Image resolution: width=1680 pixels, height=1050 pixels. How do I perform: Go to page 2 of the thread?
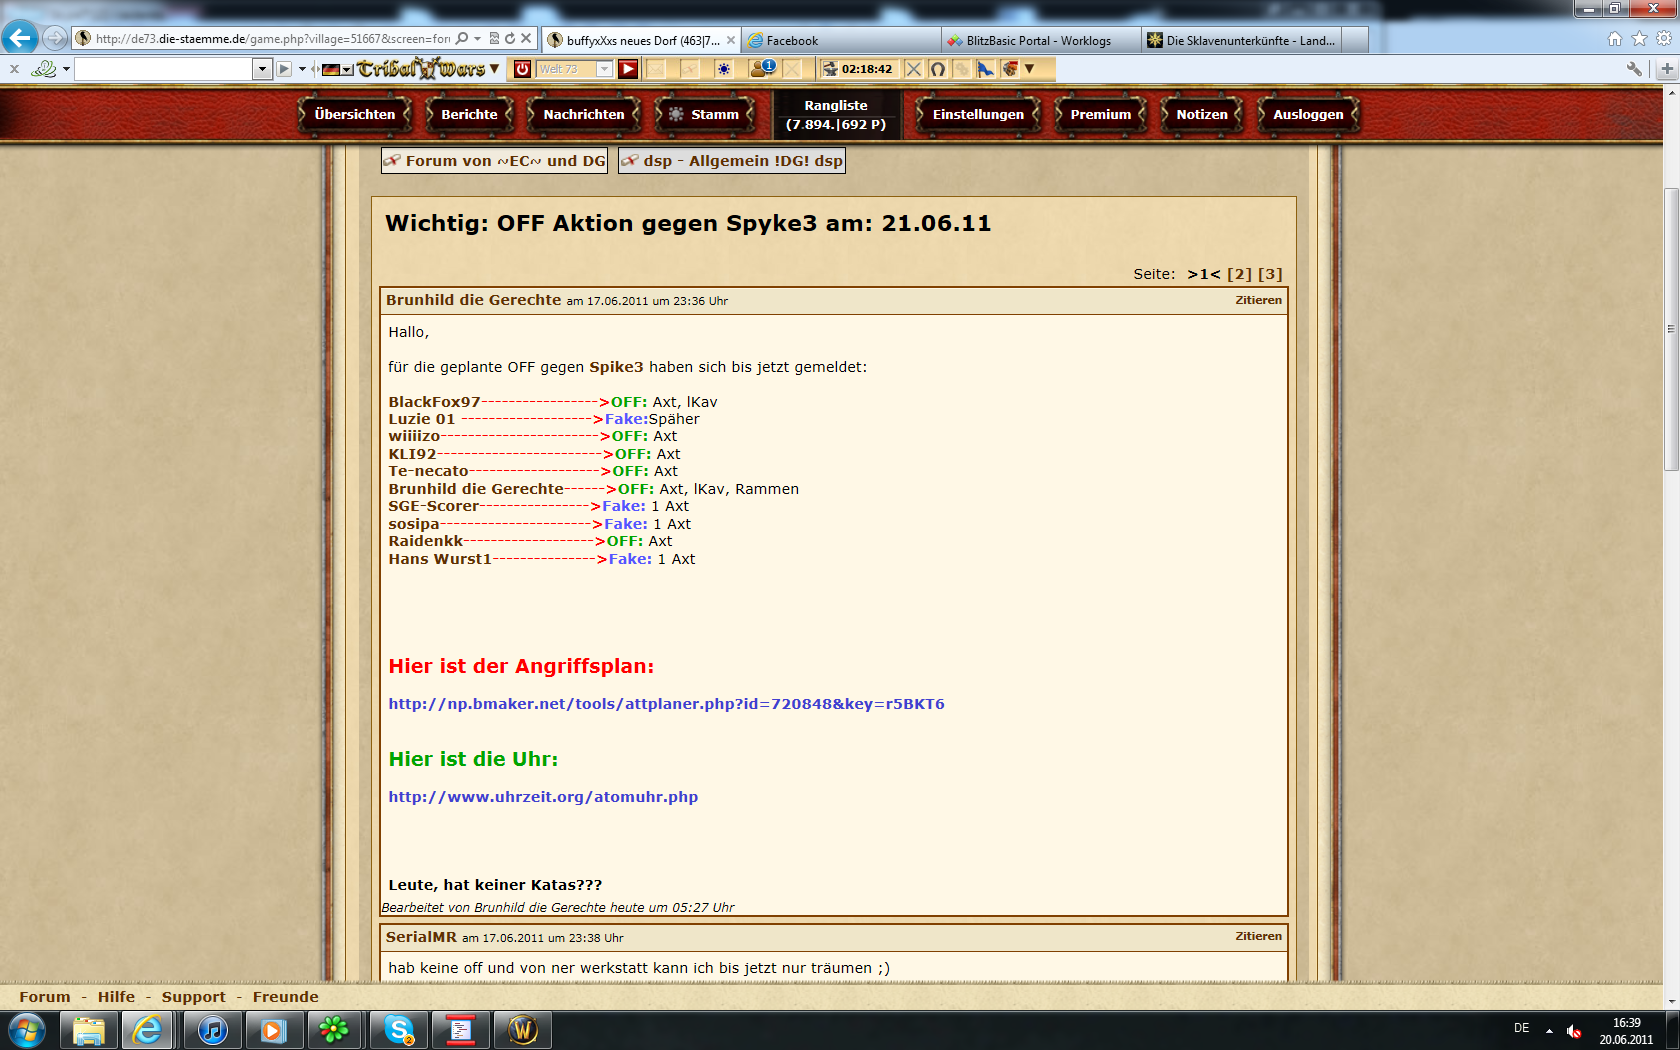tap(1239, 274)
